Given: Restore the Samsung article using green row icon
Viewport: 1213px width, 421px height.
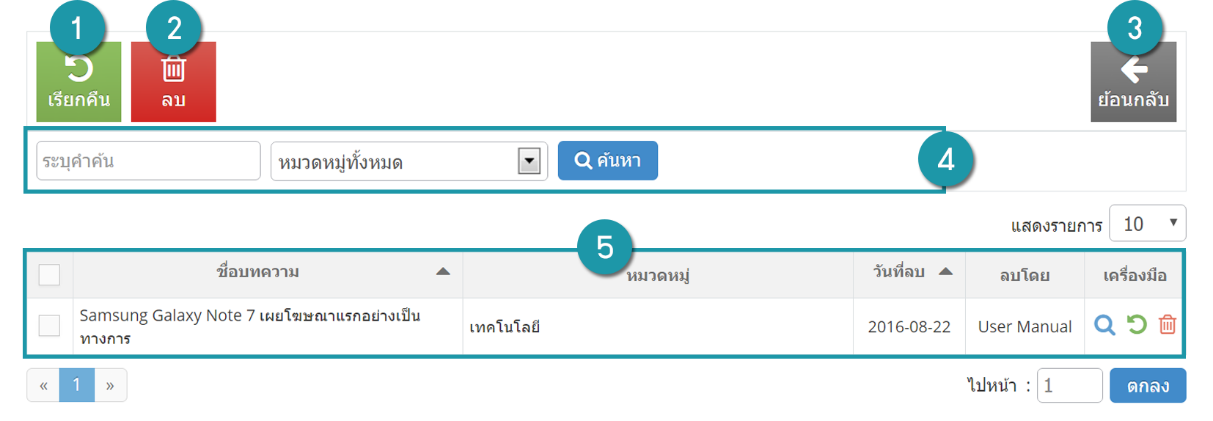Looking at the screenshot, I should 1136,326.
